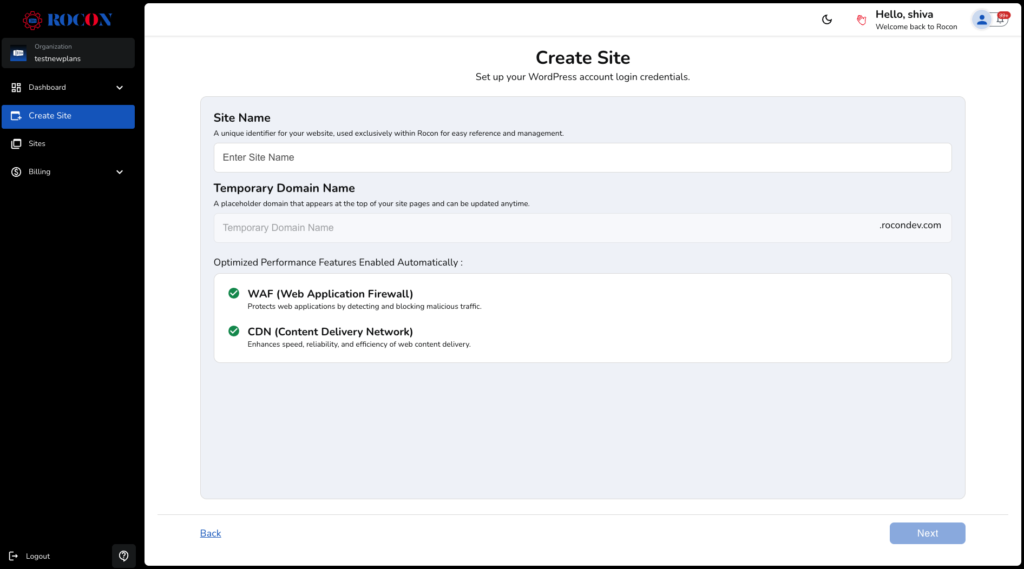This screenshot has width=1024, height=569.
Task: Click the Back link
Action: tap(210, 533)
